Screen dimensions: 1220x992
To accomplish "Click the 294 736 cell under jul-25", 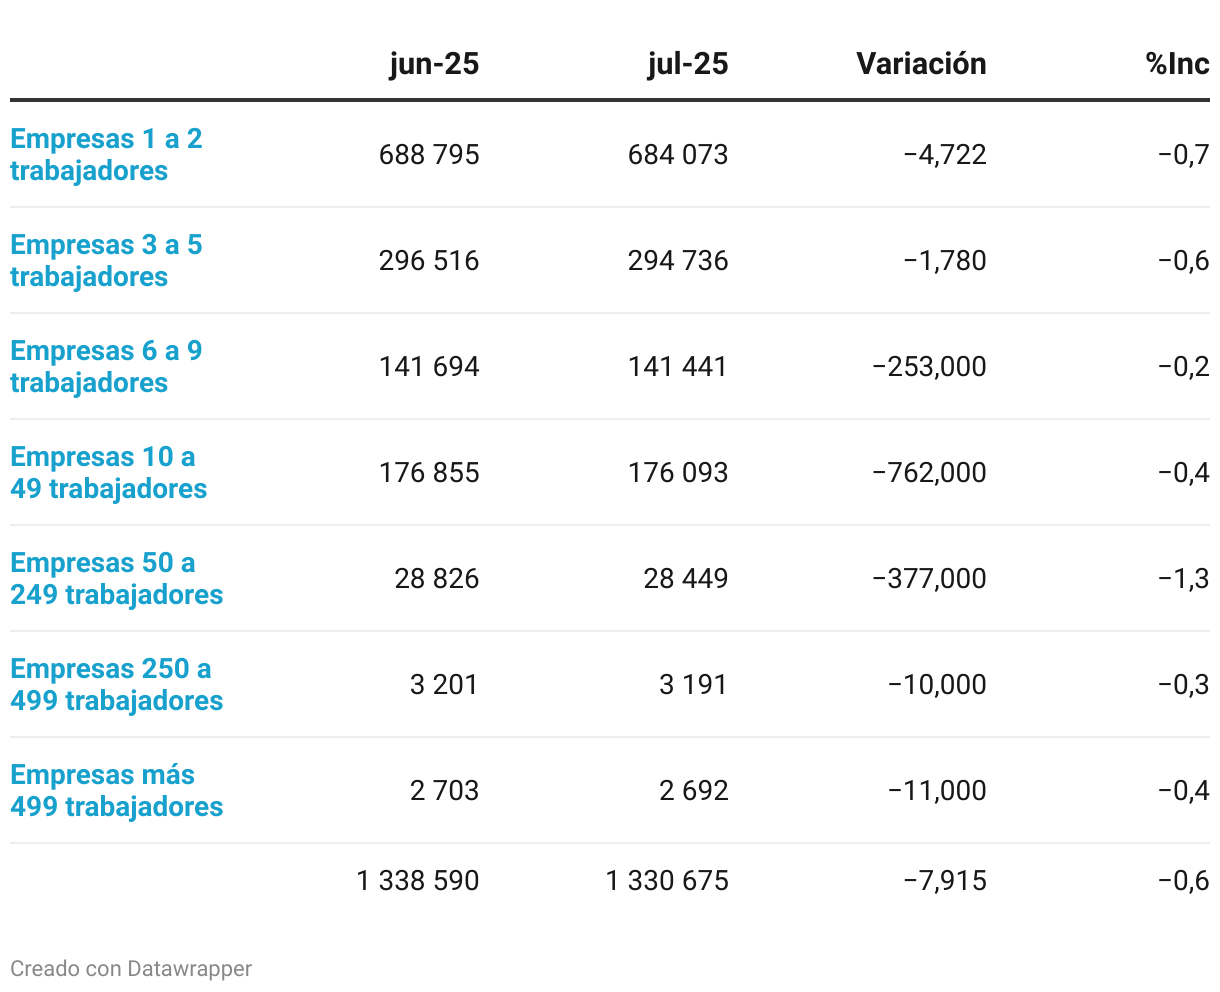I will pos(678,261).
